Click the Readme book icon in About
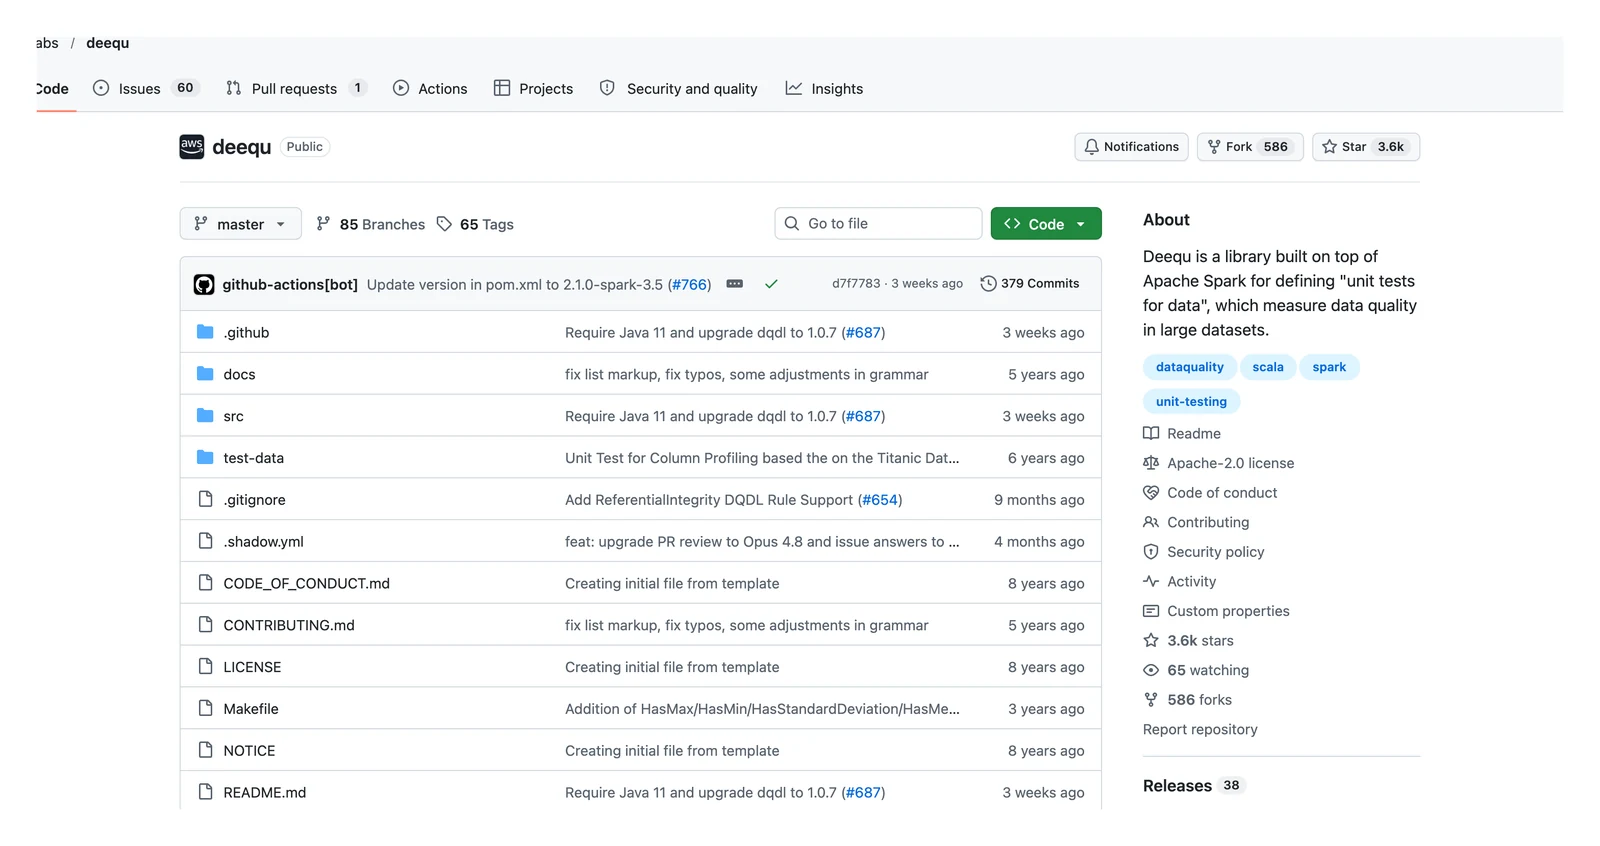Screen dimensions: 1600x846 point(1151,434)
